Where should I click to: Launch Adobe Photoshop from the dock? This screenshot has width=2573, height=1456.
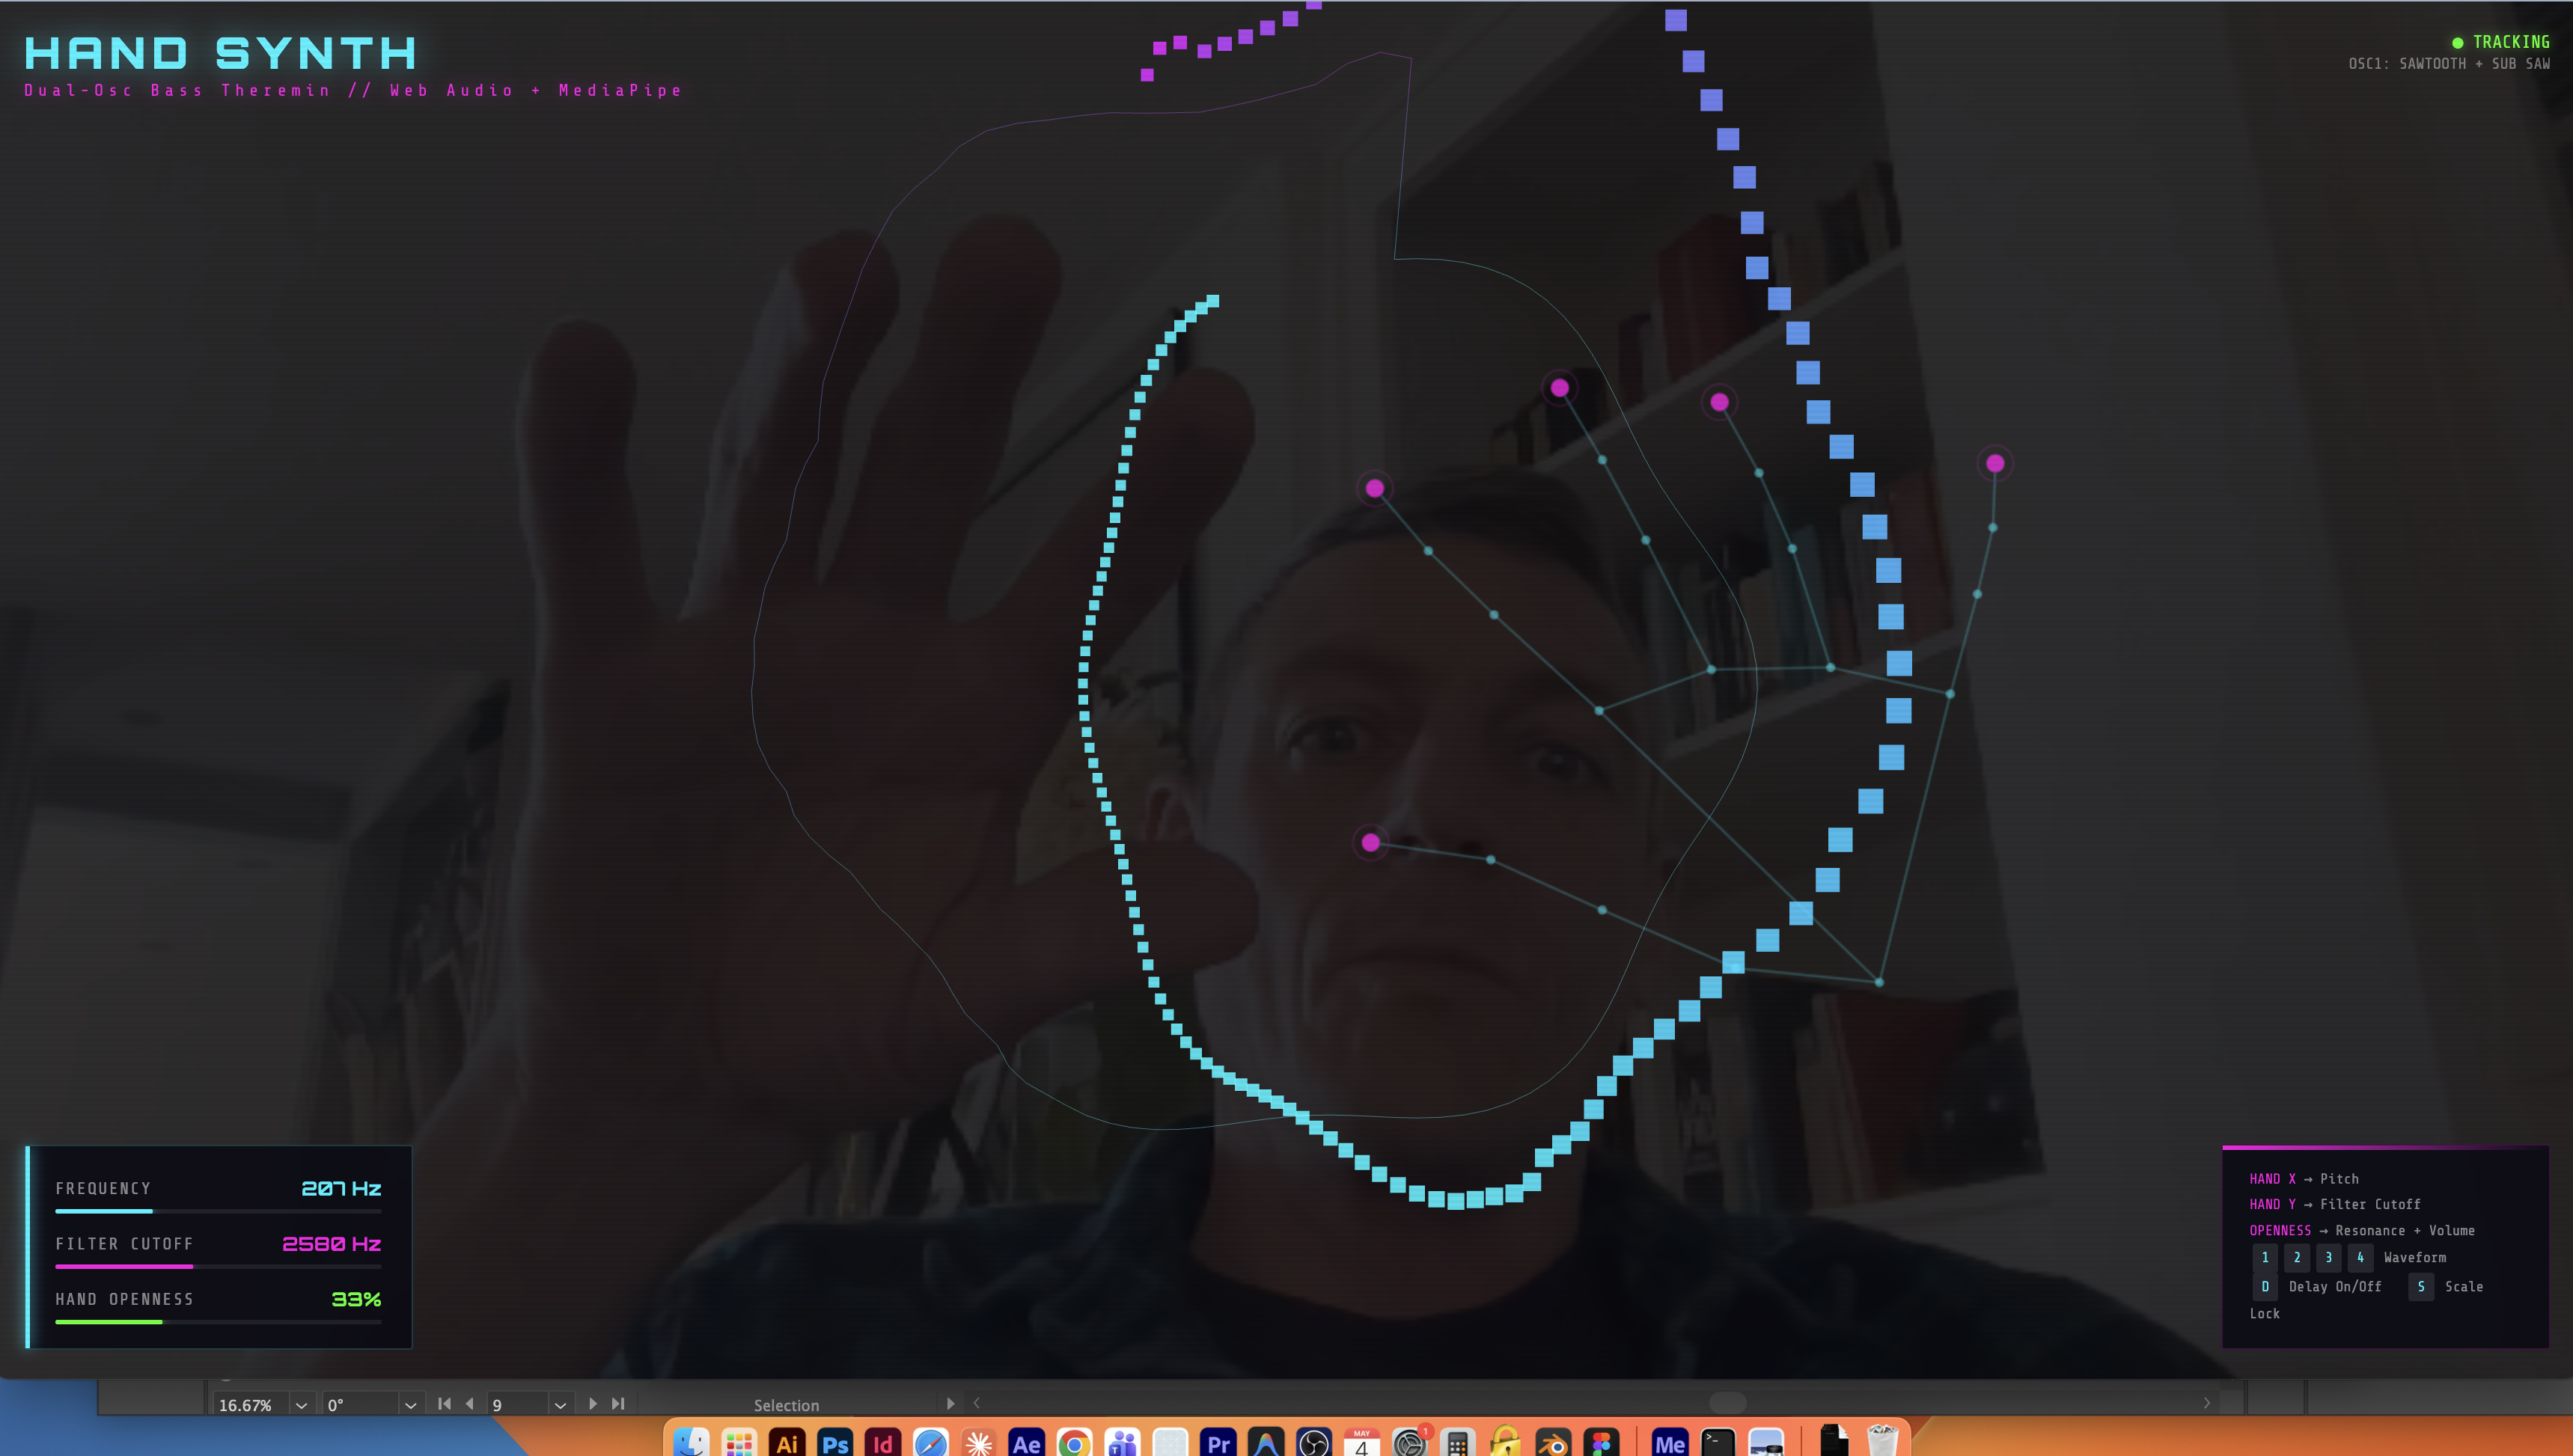[x=835, y=1442]
